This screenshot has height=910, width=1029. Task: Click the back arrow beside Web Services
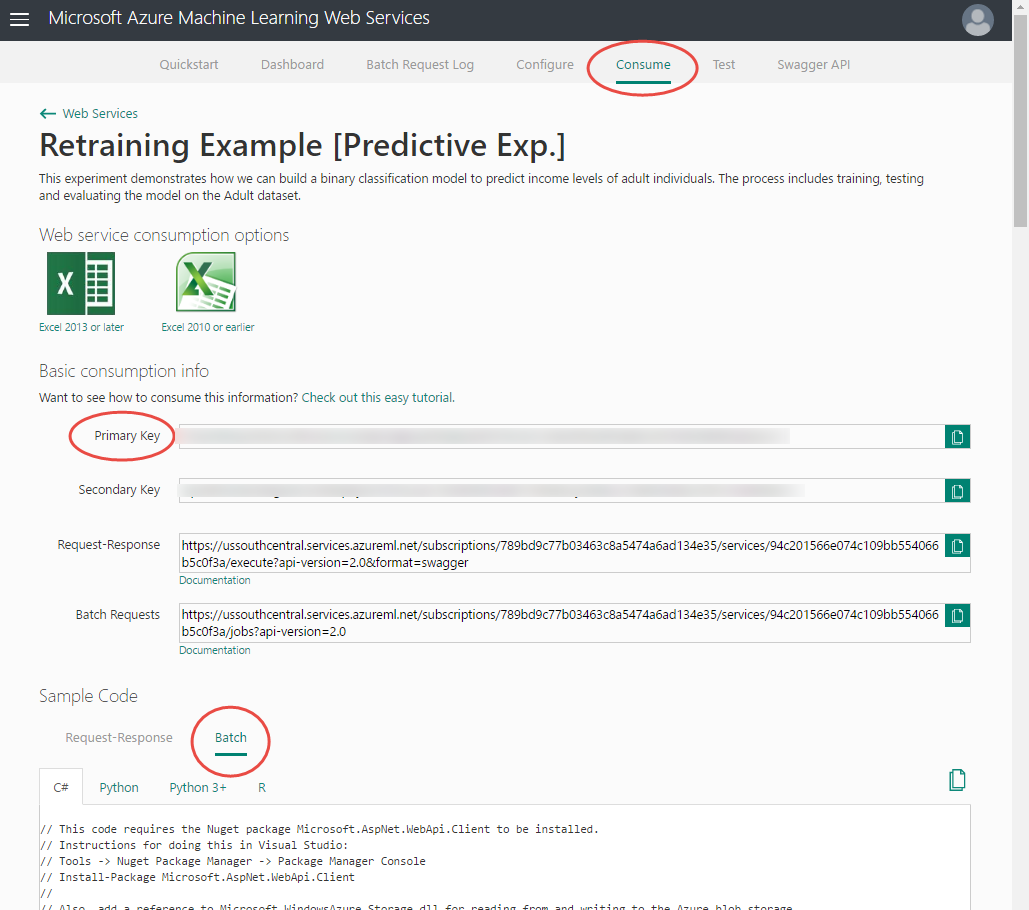click(x=47, y=114)
